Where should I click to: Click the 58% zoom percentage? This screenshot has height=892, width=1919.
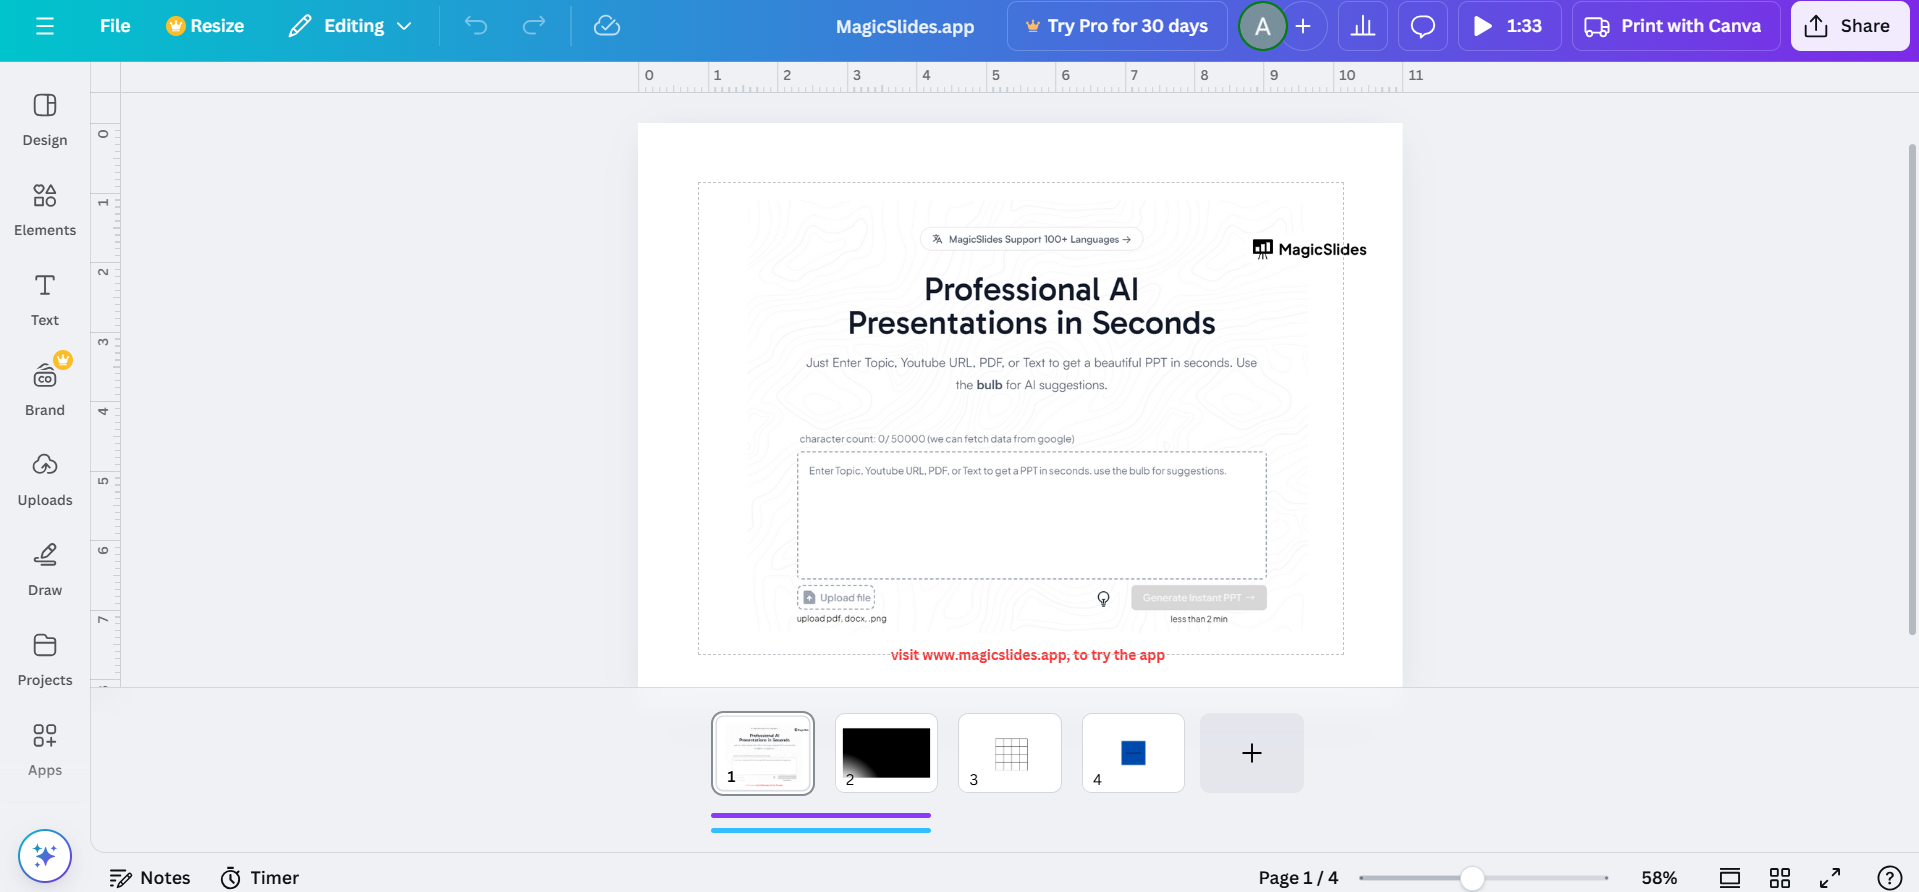[x=1659, y=878]
